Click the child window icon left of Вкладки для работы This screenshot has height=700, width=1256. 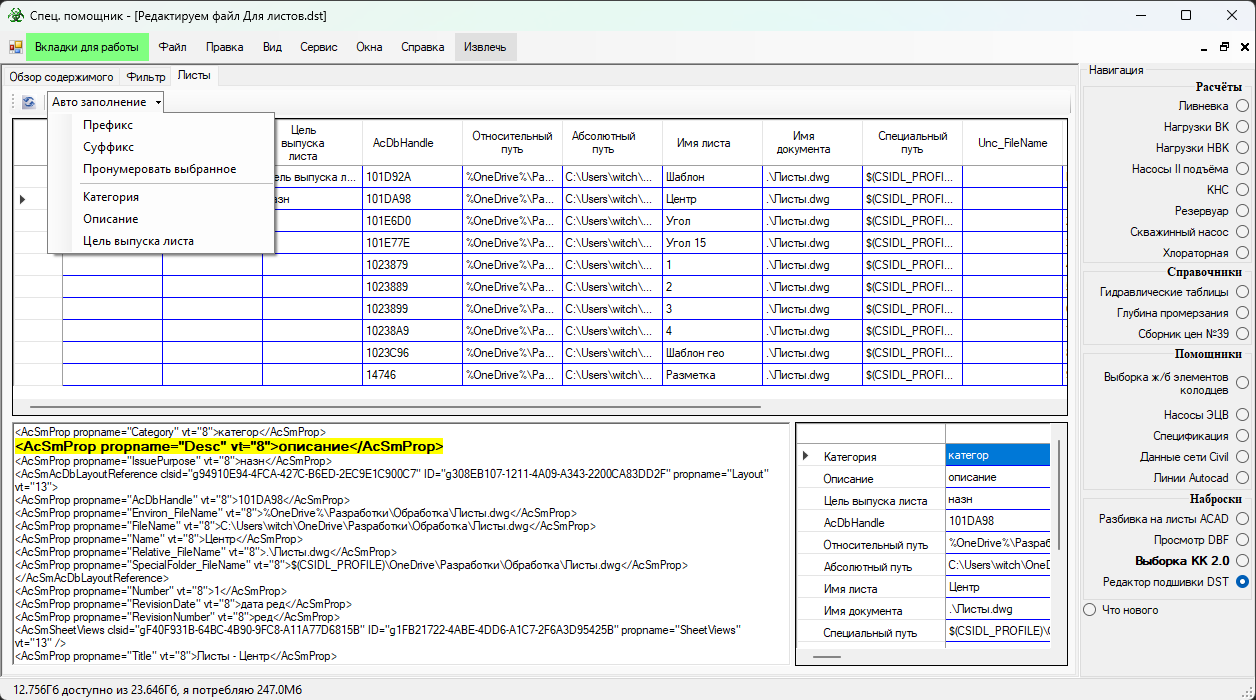16,47
